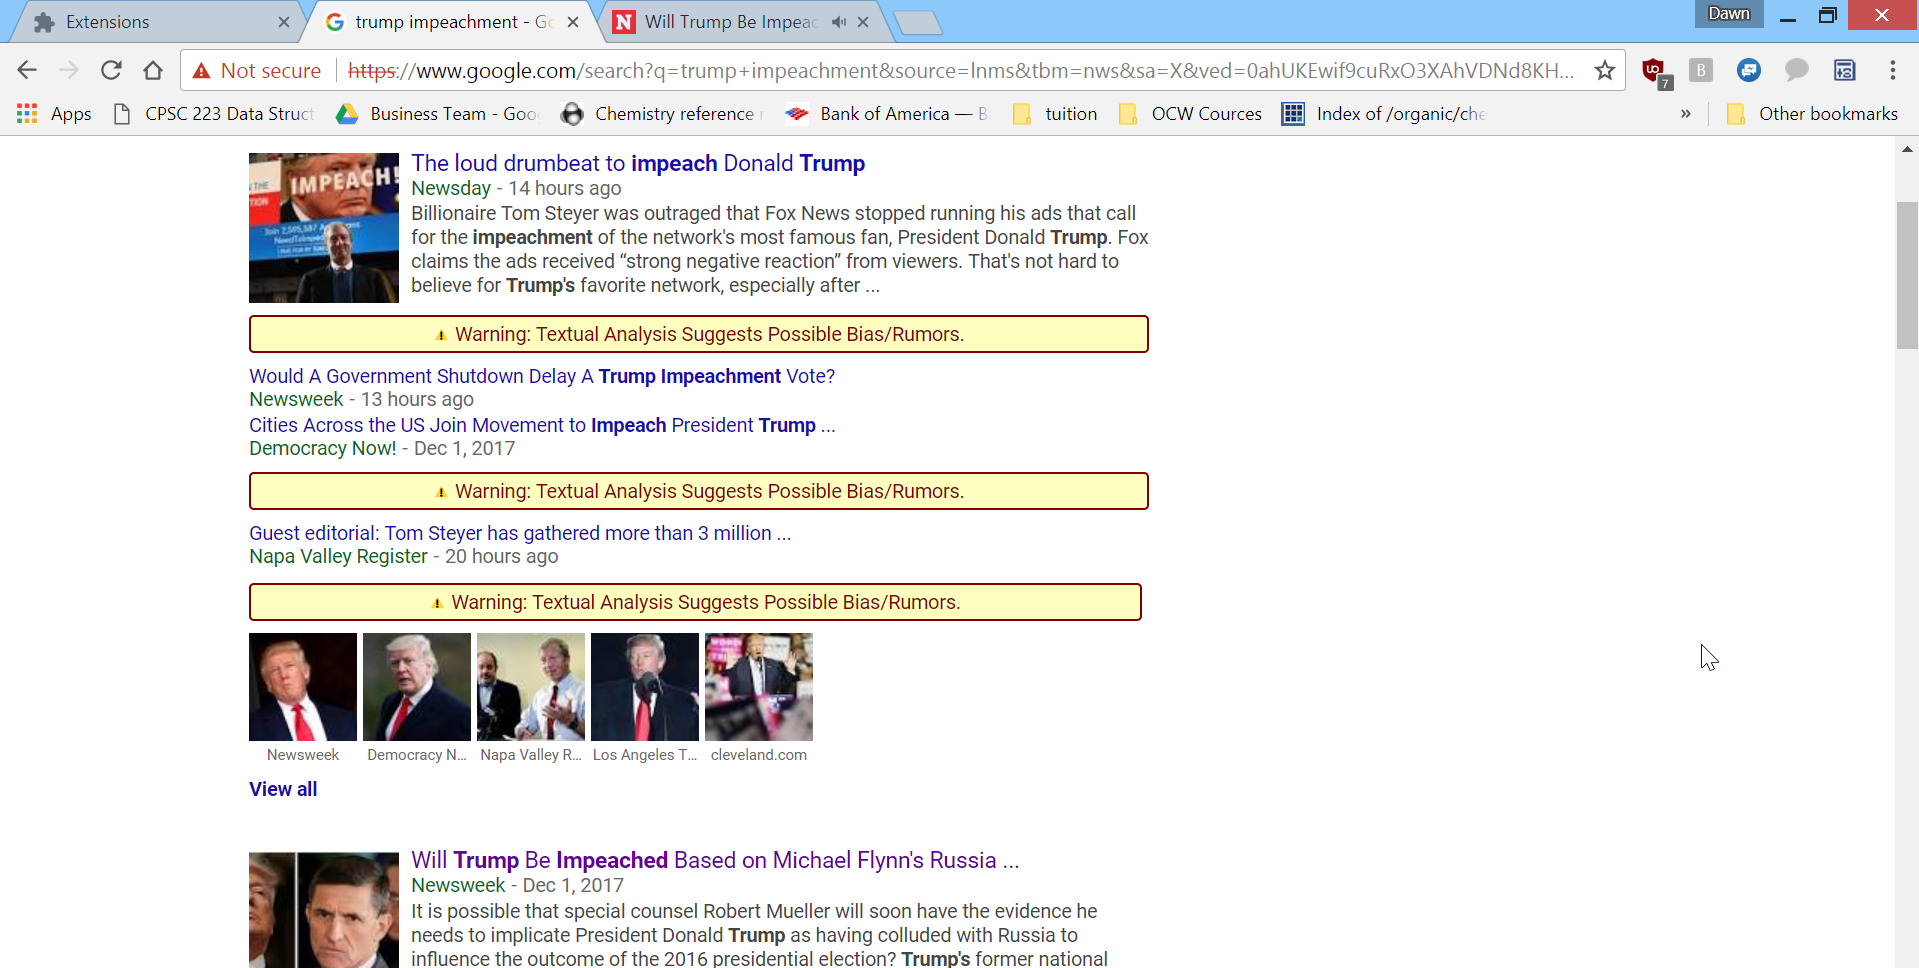Viewport: 1919px width, 968px height.
Task: Click the cleveland.com carousel thumbnail
Action: tap(759, 687)
